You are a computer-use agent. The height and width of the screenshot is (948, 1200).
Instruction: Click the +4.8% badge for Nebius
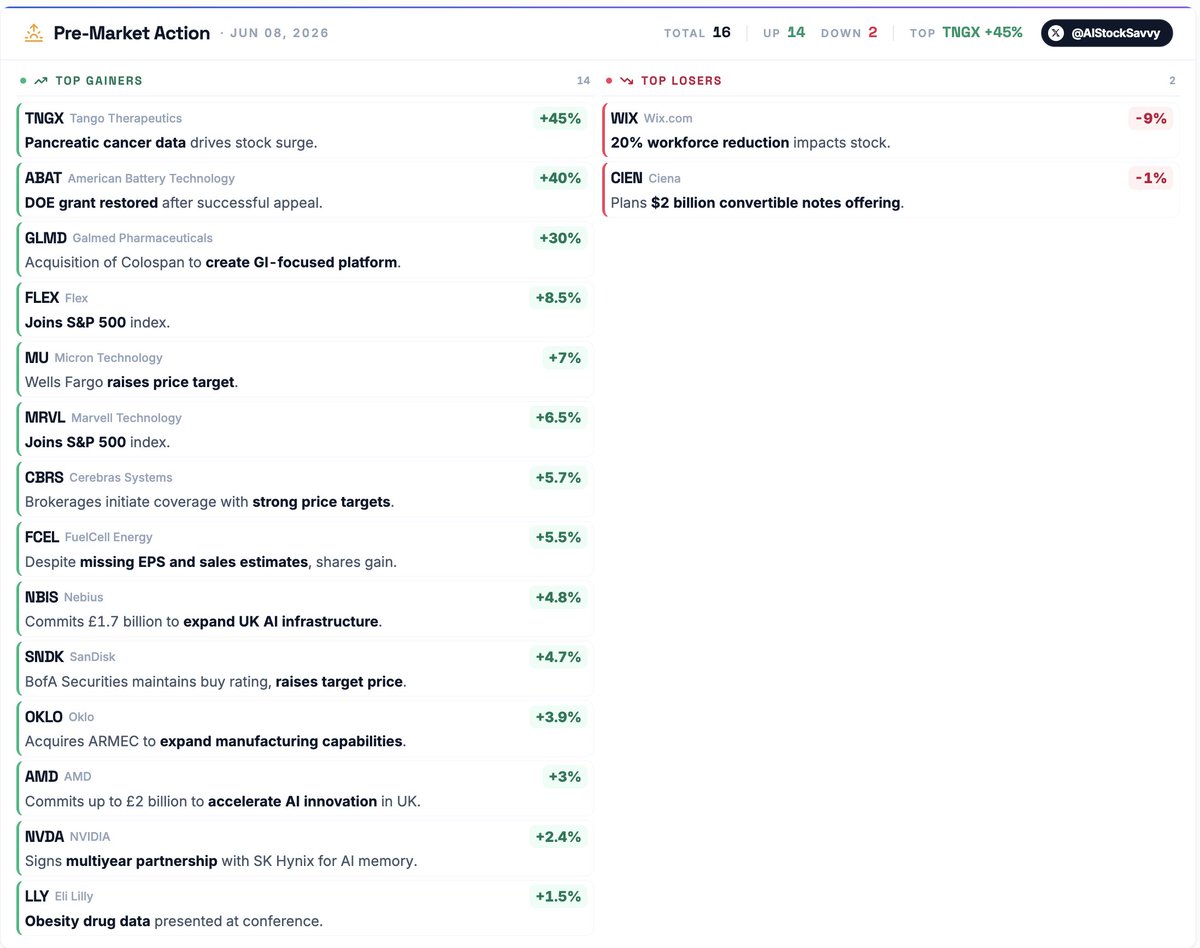click(x=558, y=597)
